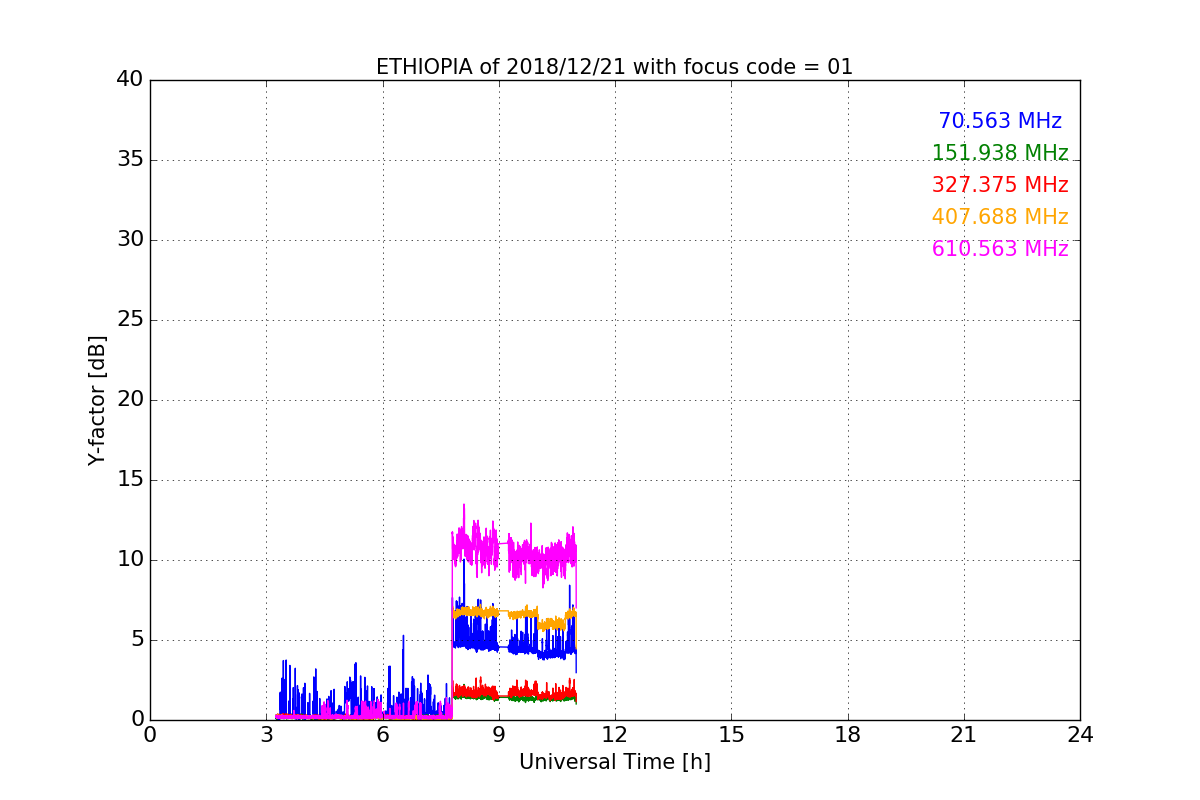
Task: Click the y-axis tick value 25
Action: 130,320
